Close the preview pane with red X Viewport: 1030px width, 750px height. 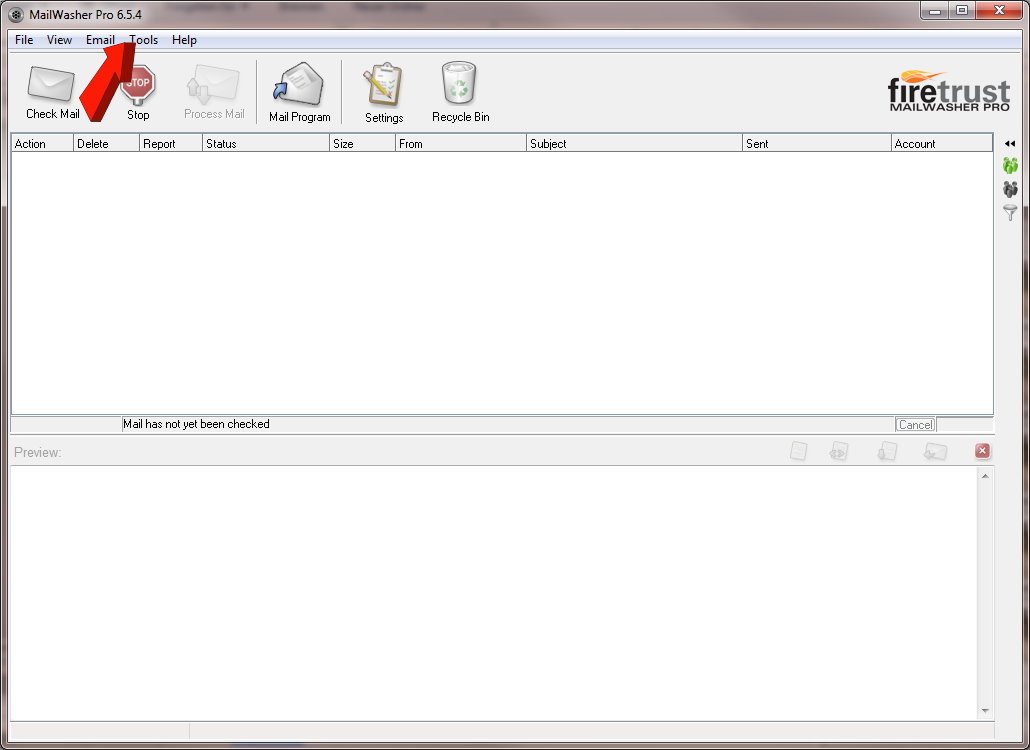(982, 451)
